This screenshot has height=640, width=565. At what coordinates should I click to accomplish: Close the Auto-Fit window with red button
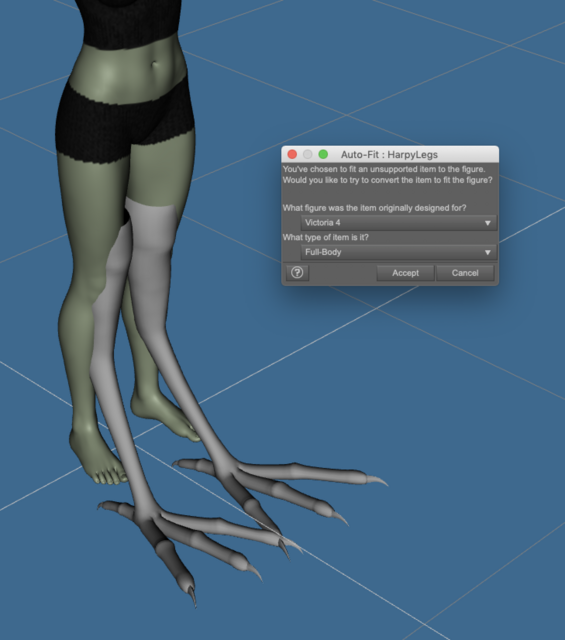(292, 154)
